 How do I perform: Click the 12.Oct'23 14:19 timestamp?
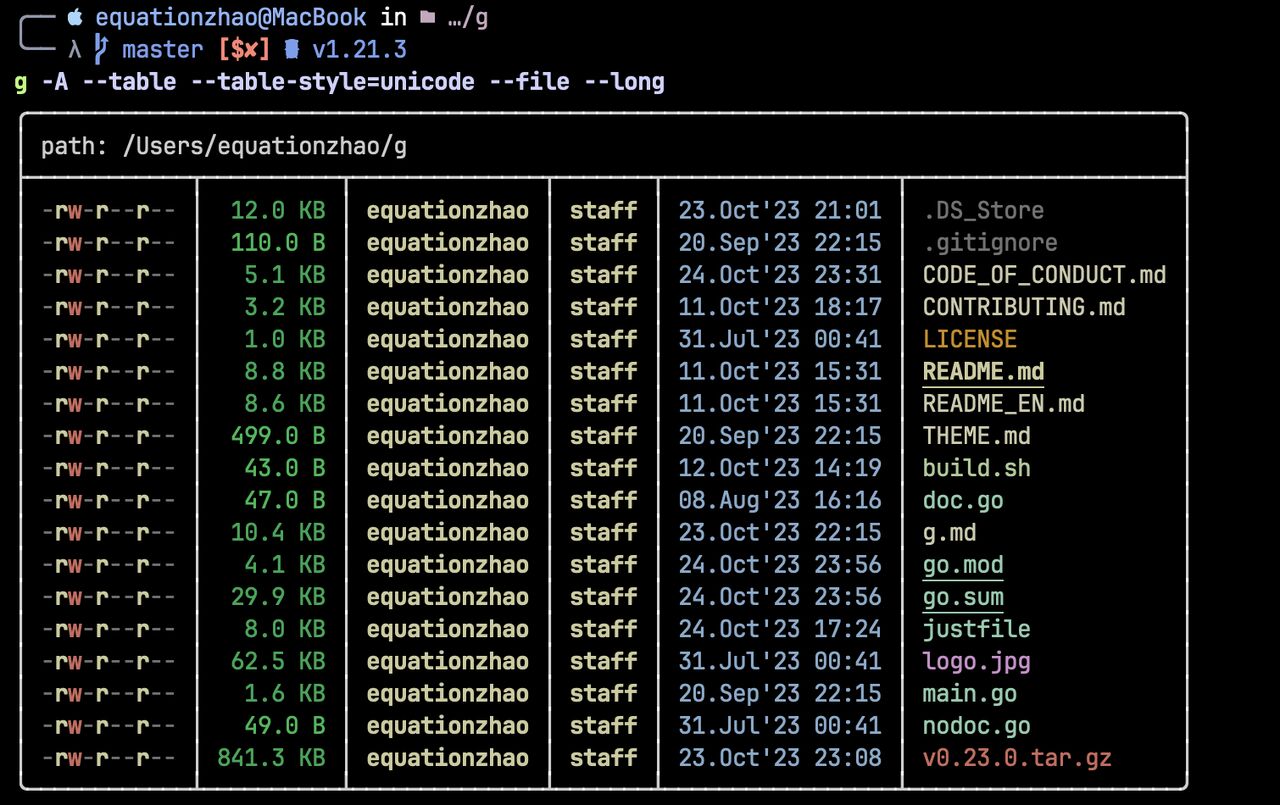[x=780, y=468]
